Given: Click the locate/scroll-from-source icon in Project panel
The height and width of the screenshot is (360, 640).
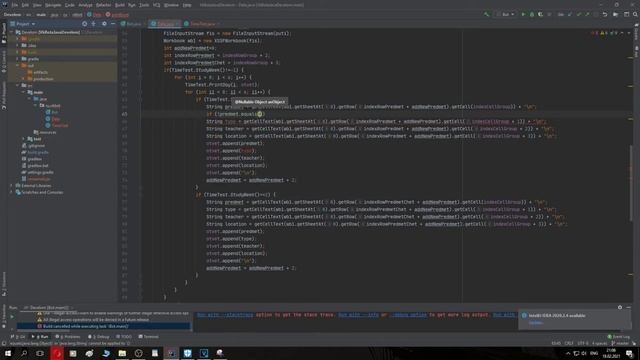Looking at the screenshot, I should pyautogui.click(x=84, y=24).
